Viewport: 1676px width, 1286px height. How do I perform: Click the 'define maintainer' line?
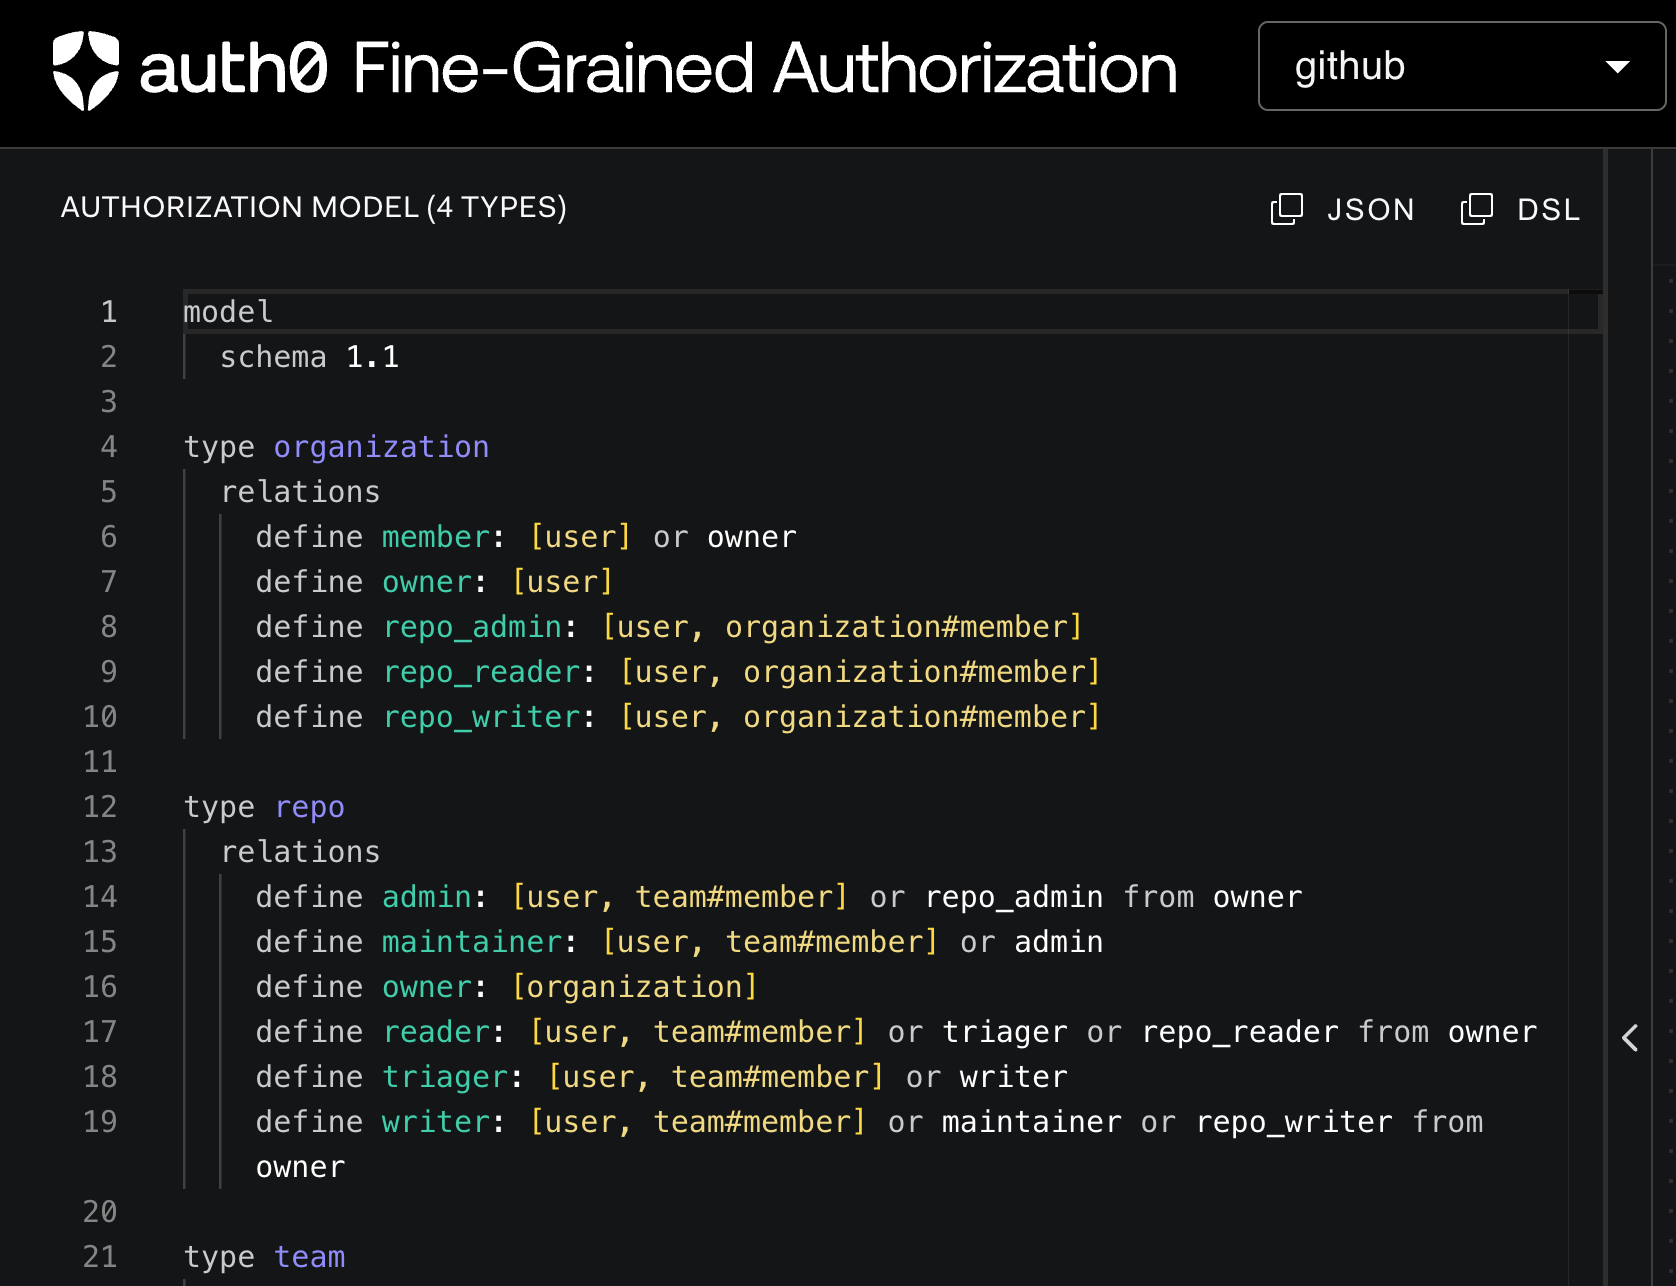(x=679, y=942)
